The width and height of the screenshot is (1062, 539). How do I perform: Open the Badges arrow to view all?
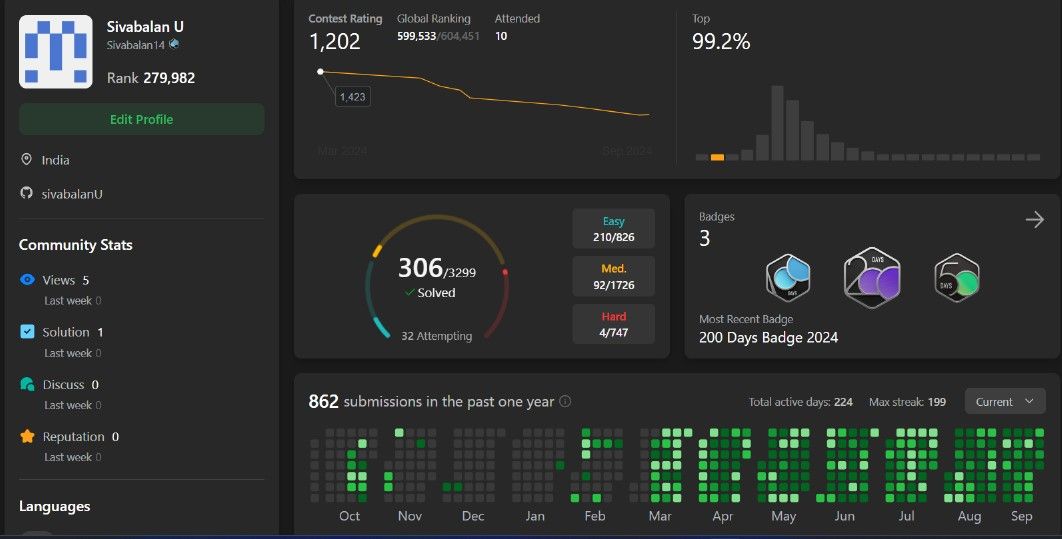point(1034,219)
